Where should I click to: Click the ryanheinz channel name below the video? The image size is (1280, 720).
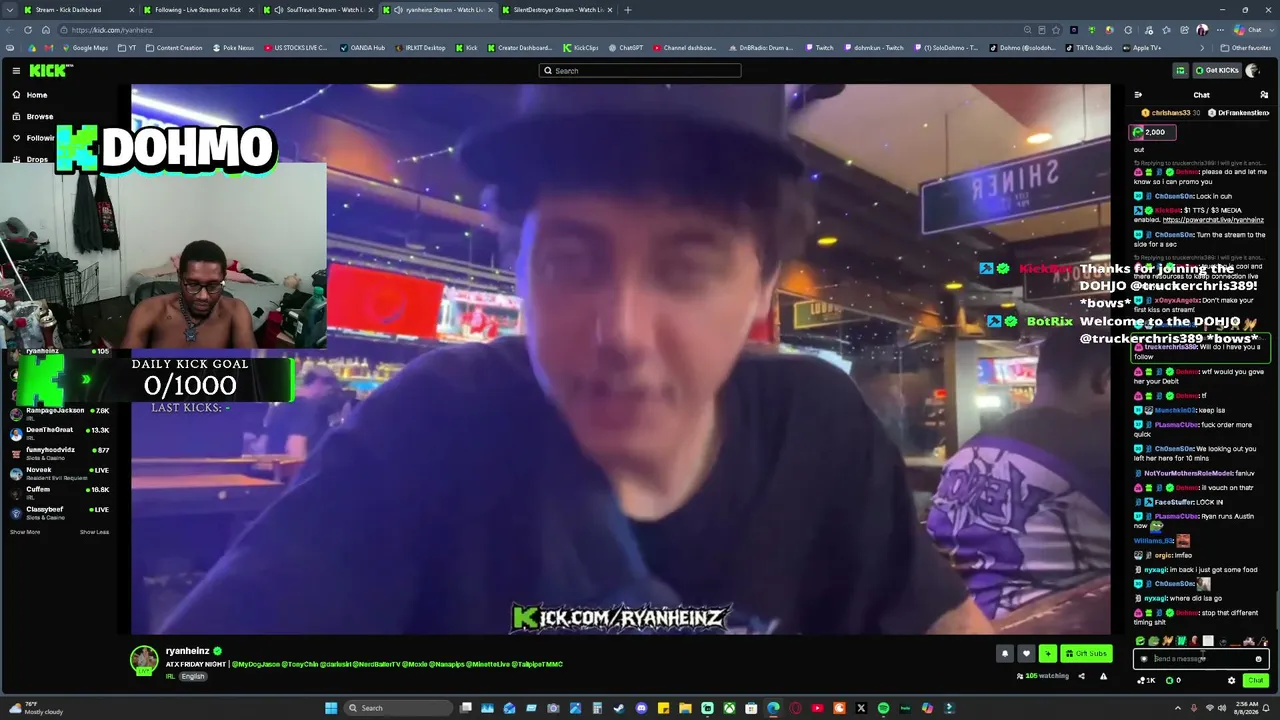tap(187, 651)
